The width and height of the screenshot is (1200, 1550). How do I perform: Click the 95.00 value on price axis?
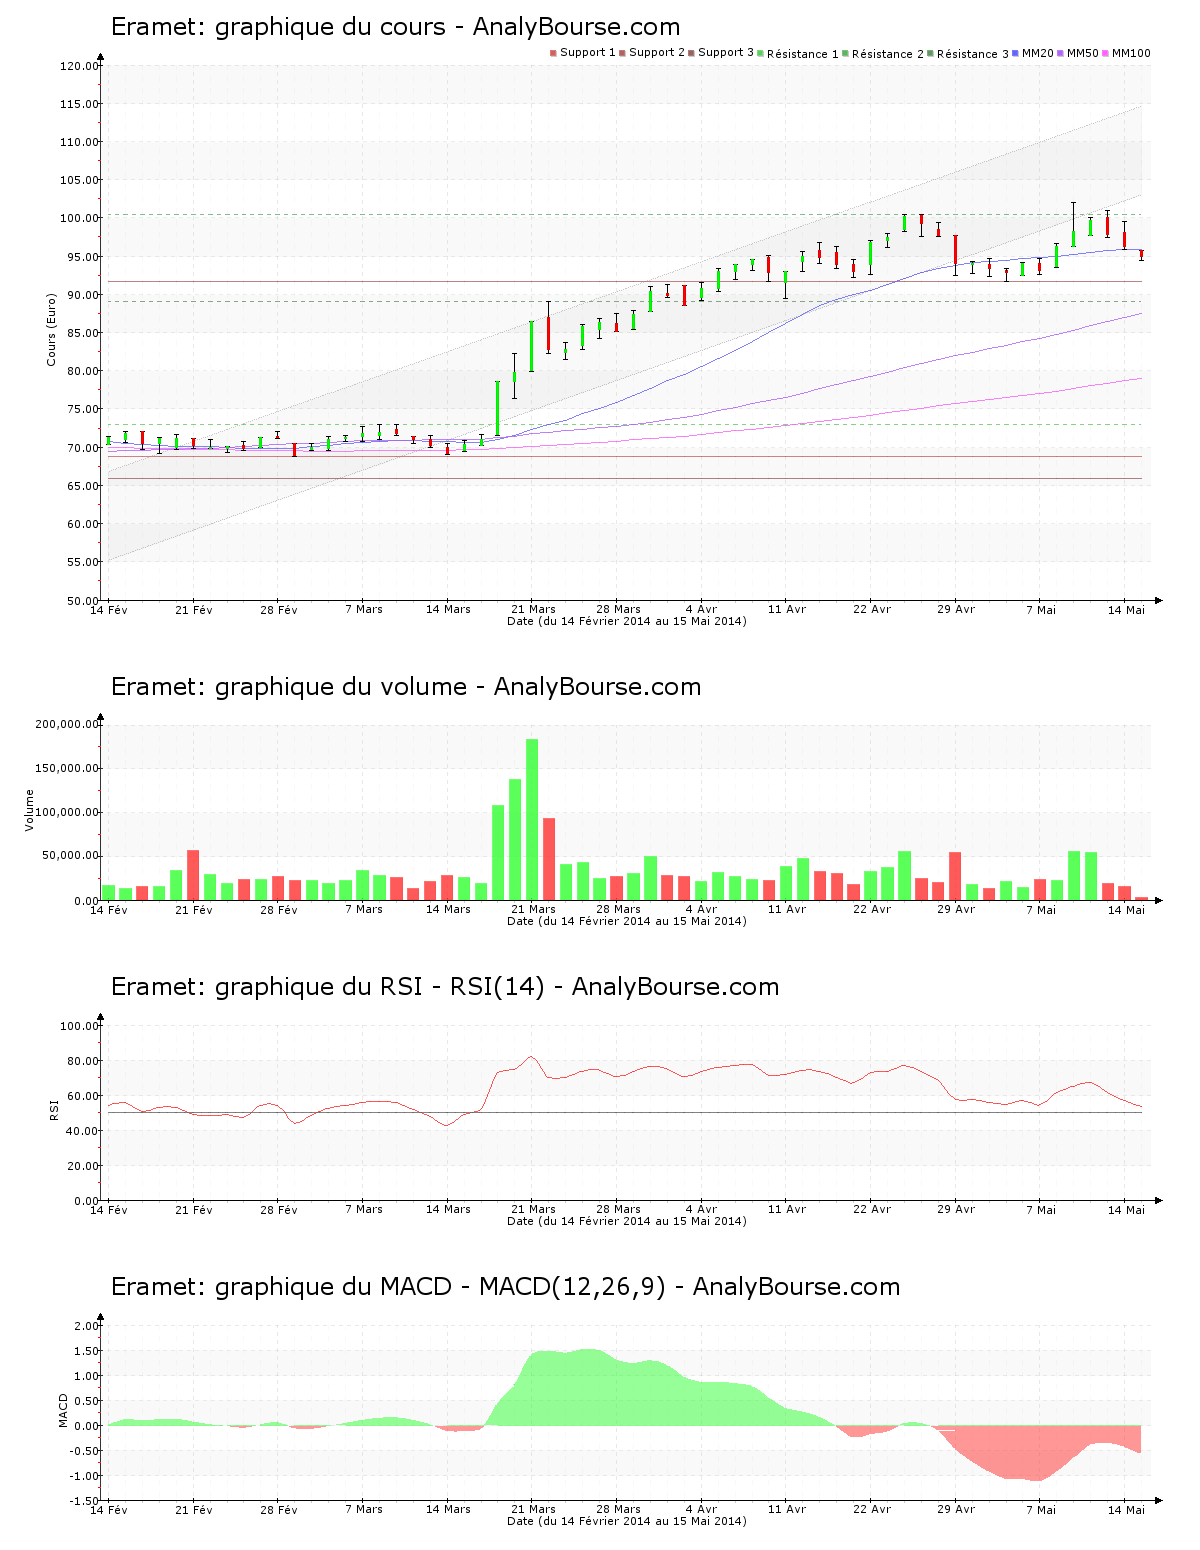coord(82,257)
